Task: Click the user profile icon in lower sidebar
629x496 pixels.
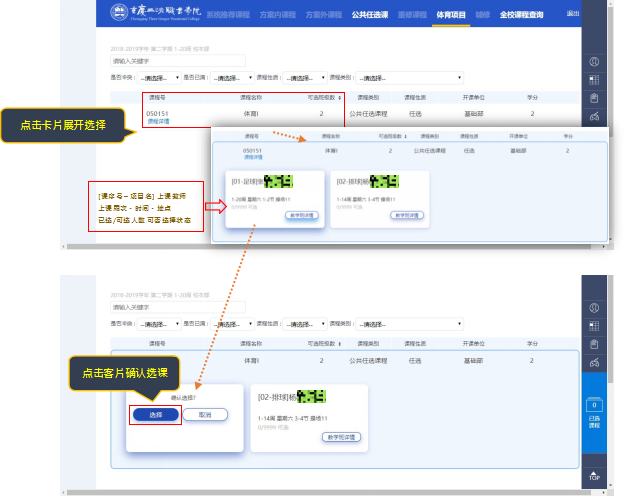Action: tap(594, 308)
